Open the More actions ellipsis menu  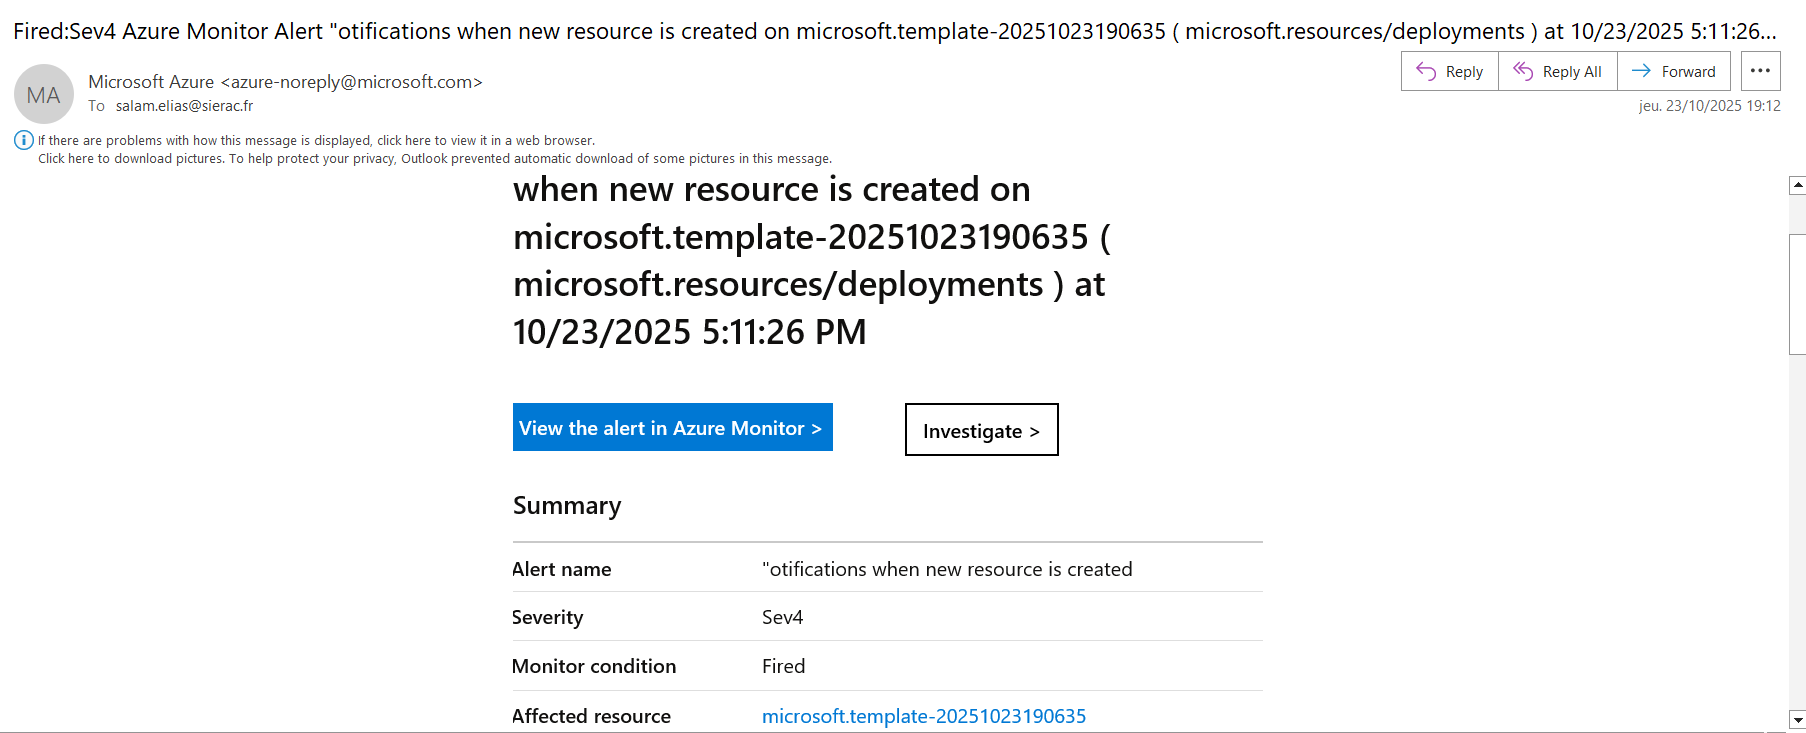coord(1760,72)
